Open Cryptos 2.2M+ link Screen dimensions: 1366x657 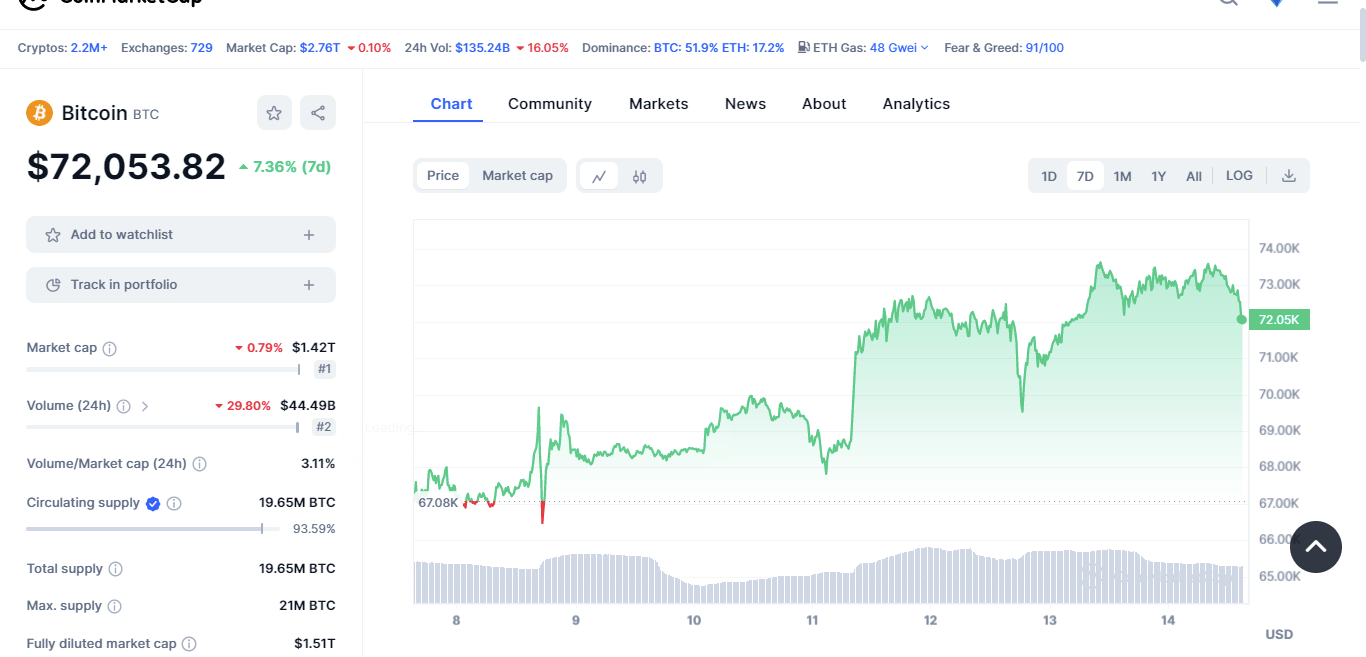coord(89,47)
